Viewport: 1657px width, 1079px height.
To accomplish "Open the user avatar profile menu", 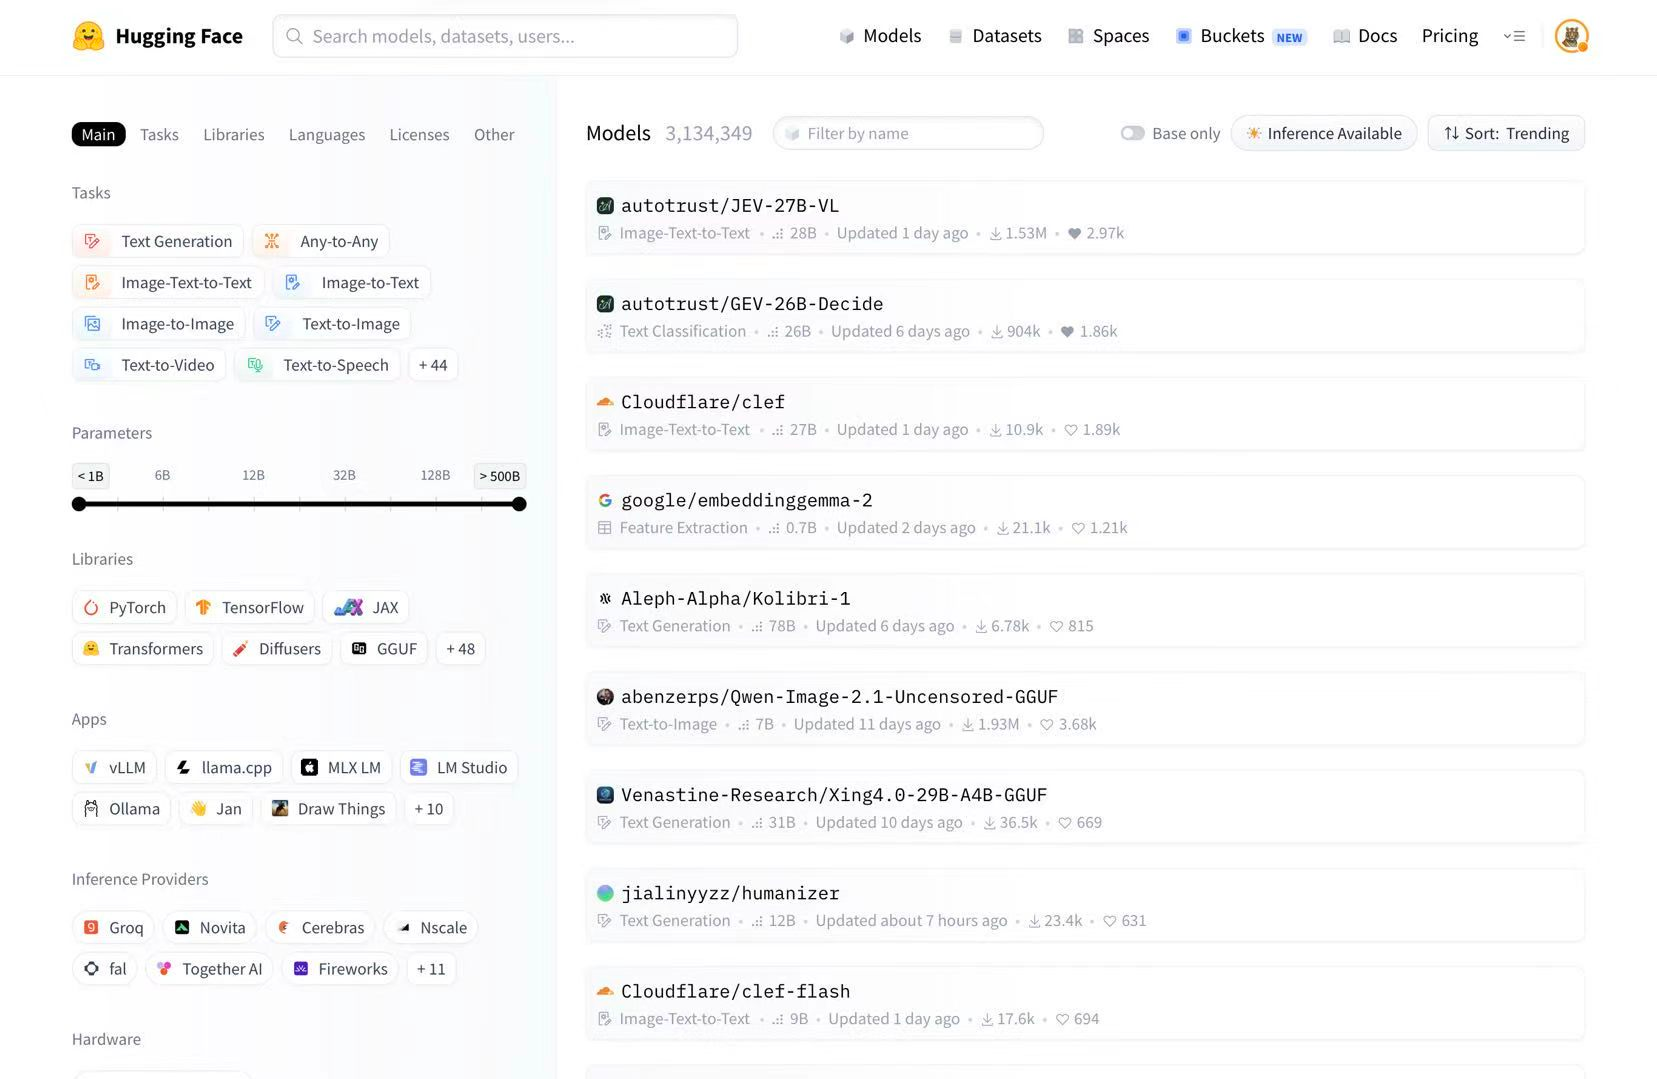I will [x=1571, y=36].
